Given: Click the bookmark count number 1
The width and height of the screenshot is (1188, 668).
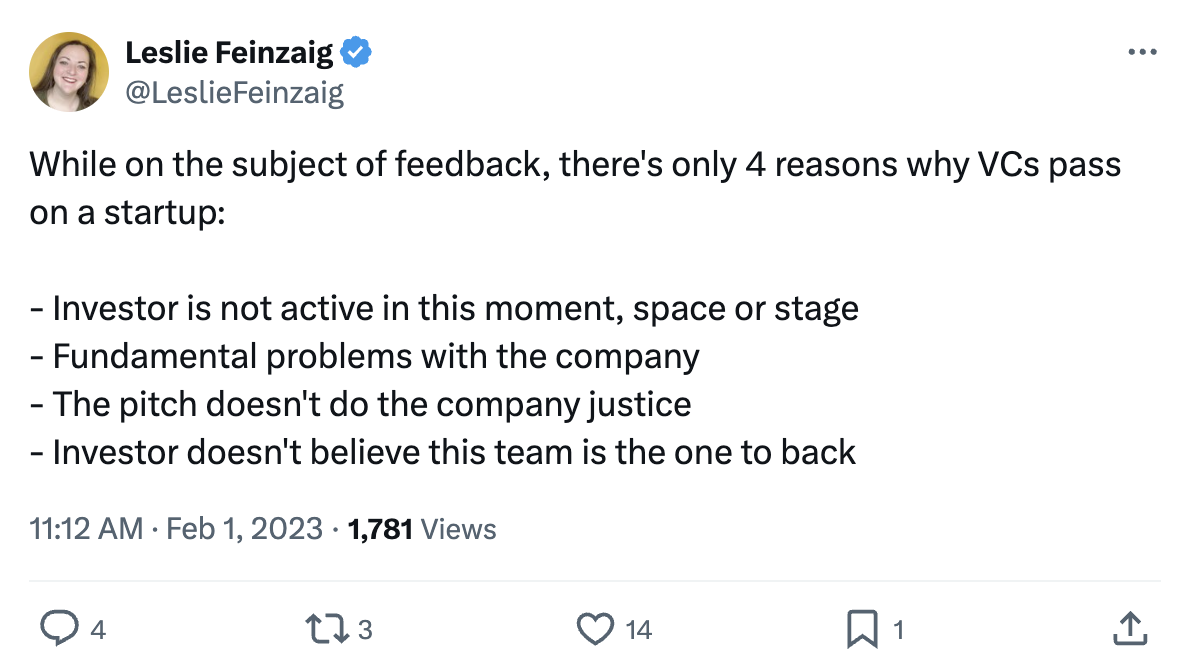Looking at the screenshot, I should pos(898,629).
